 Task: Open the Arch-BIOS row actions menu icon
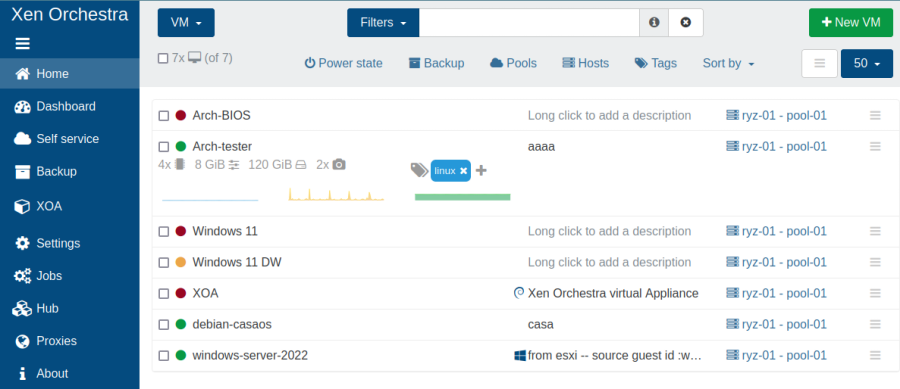[875, 115]
